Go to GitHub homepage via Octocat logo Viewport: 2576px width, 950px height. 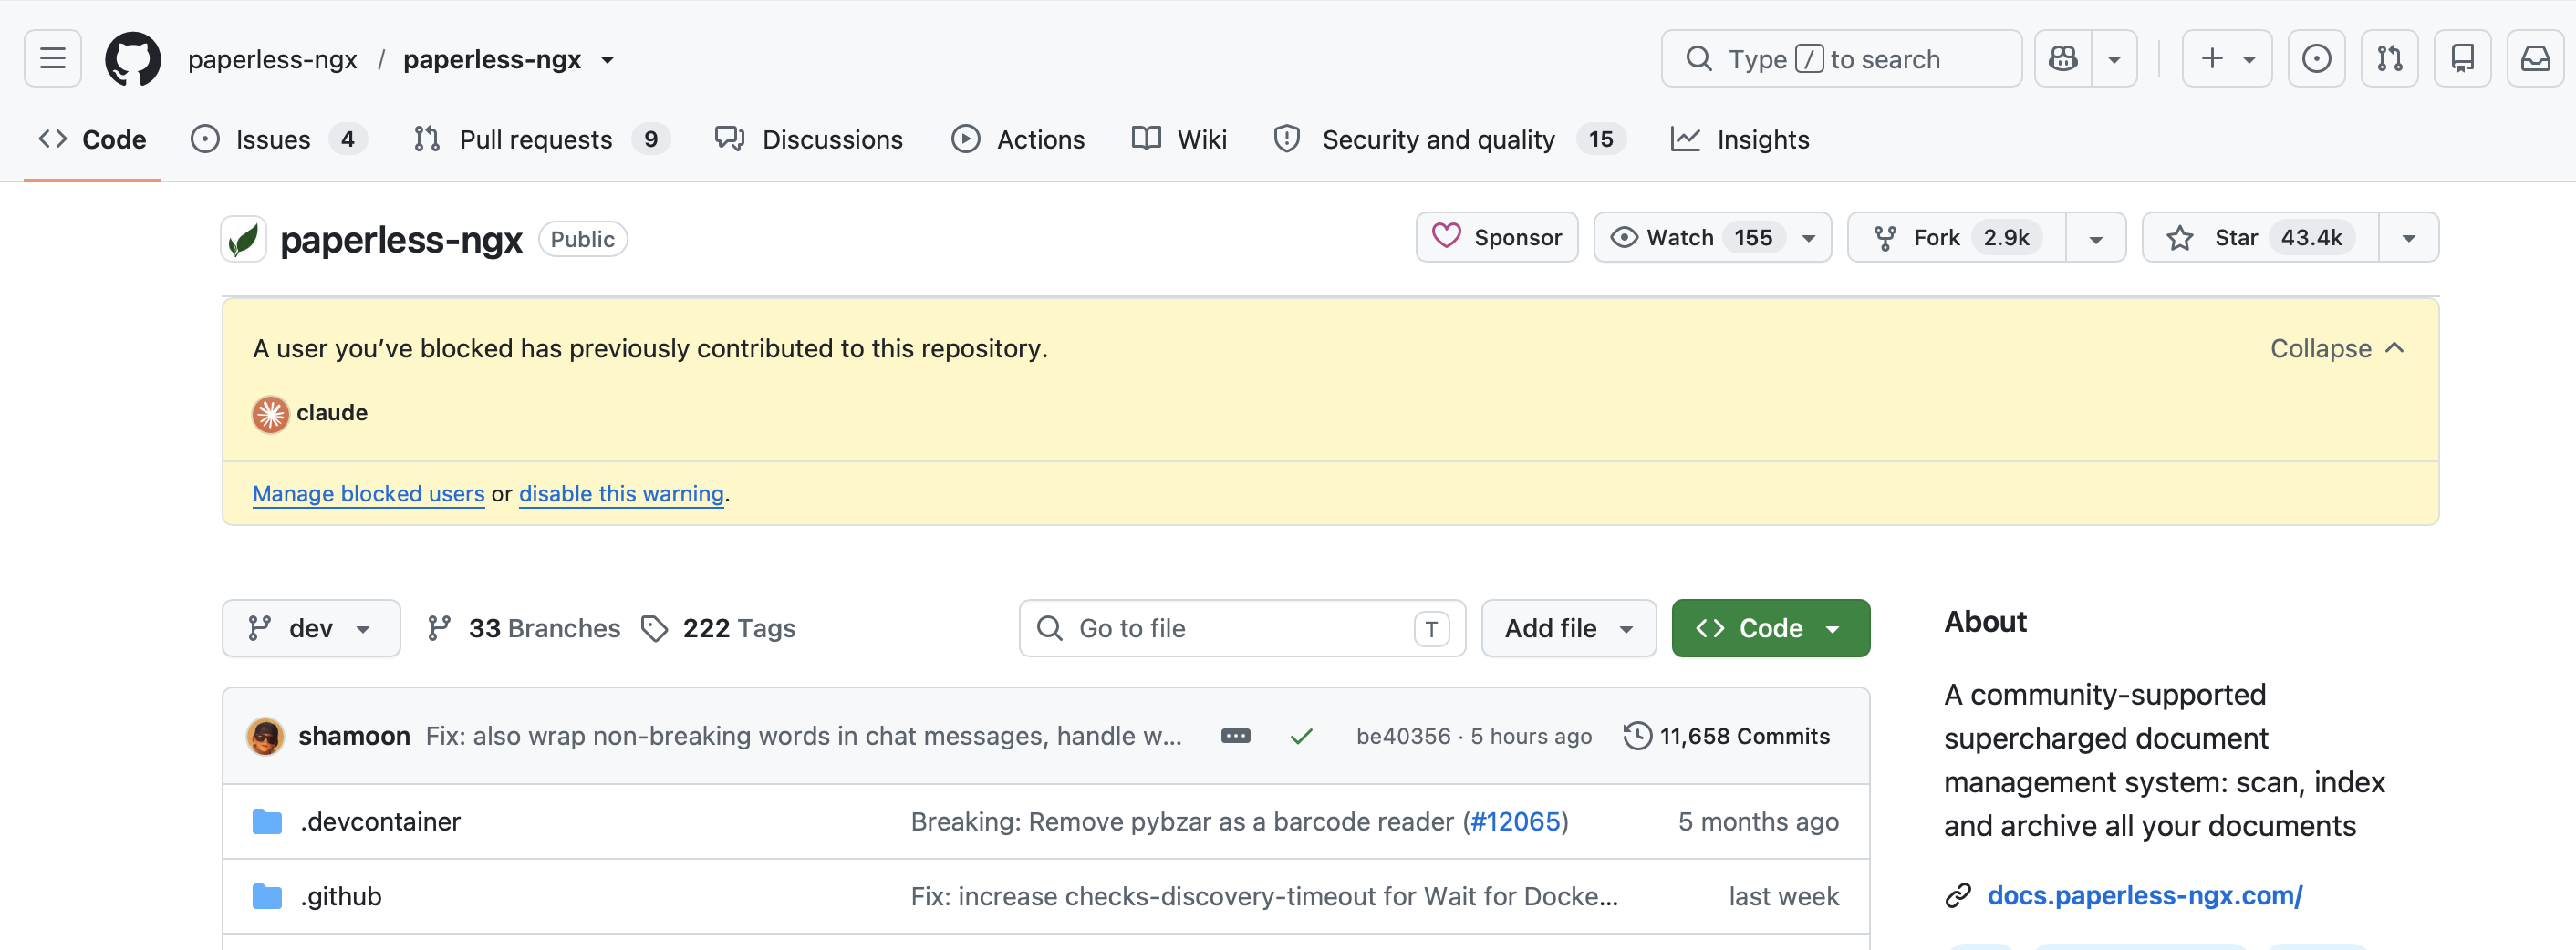[x=133, y=59]
